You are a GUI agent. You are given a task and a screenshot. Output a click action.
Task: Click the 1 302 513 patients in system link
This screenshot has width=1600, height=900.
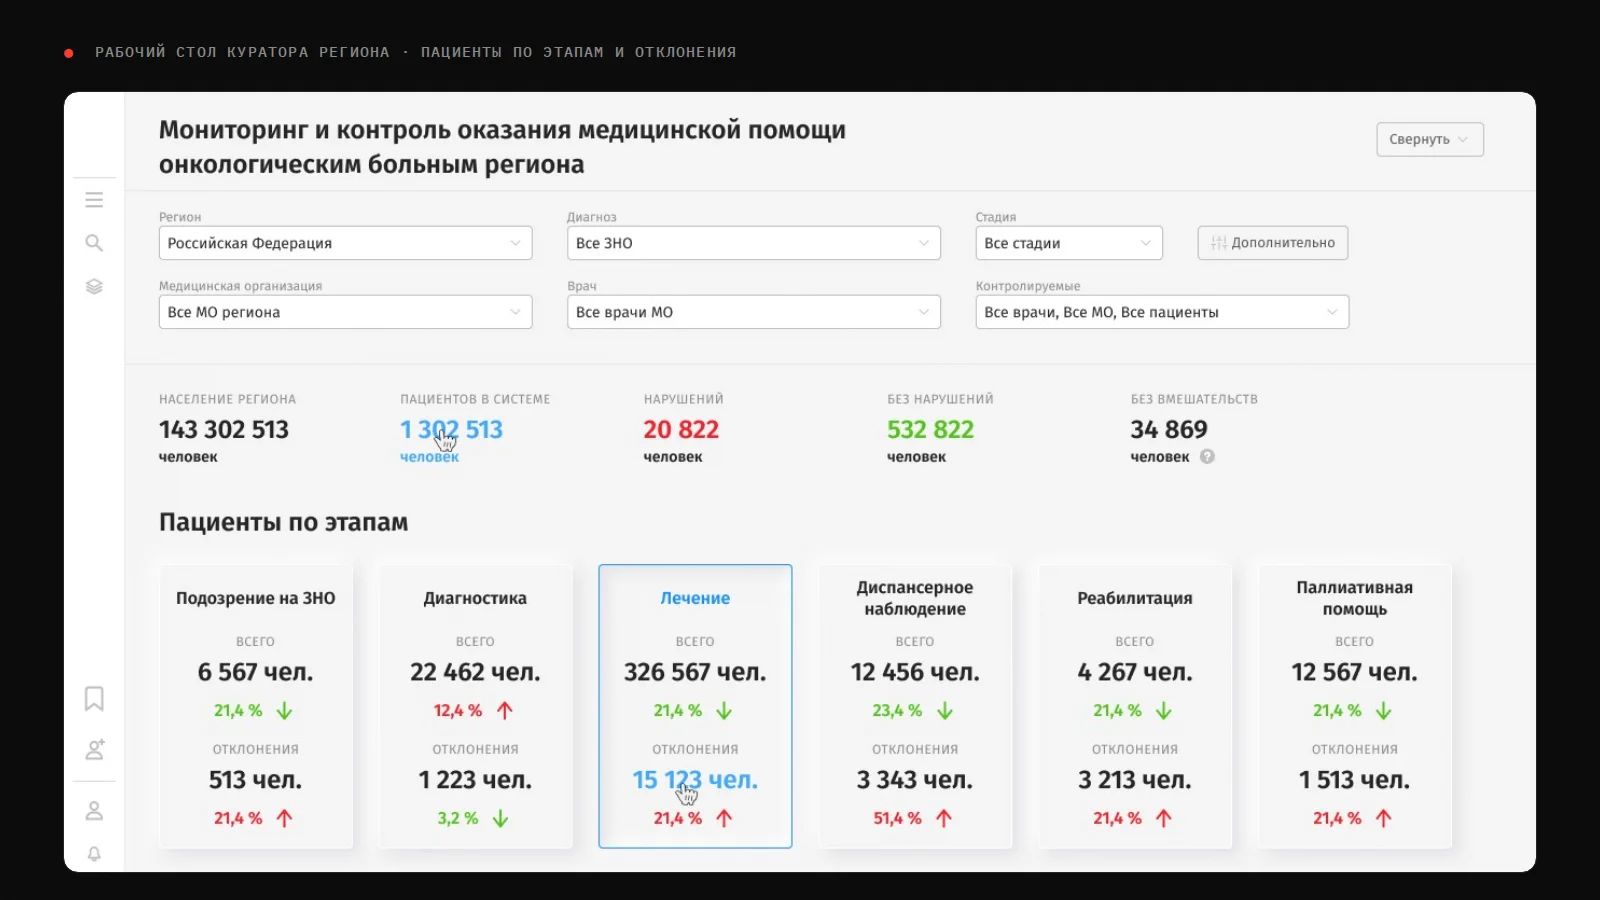pyautogui.click(x=451, y=430)
